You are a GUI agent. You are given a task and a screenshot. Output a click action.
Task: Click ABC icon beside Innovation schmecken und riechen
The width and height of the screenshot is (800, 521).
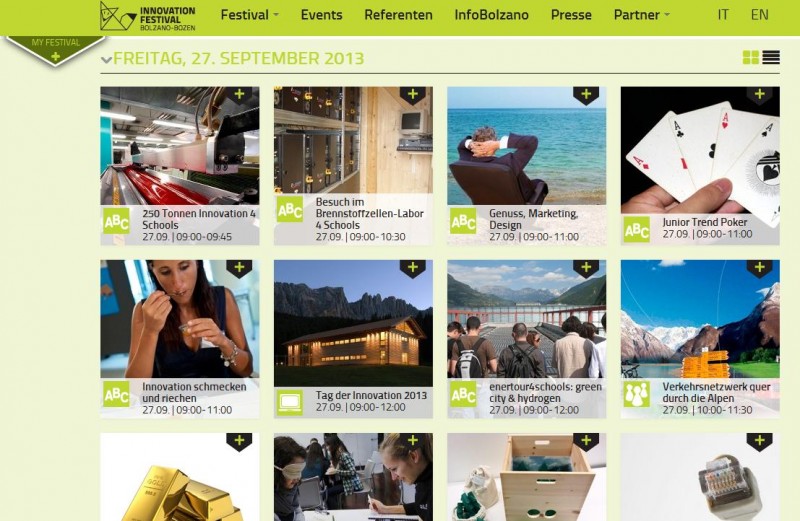coord(116,394)
